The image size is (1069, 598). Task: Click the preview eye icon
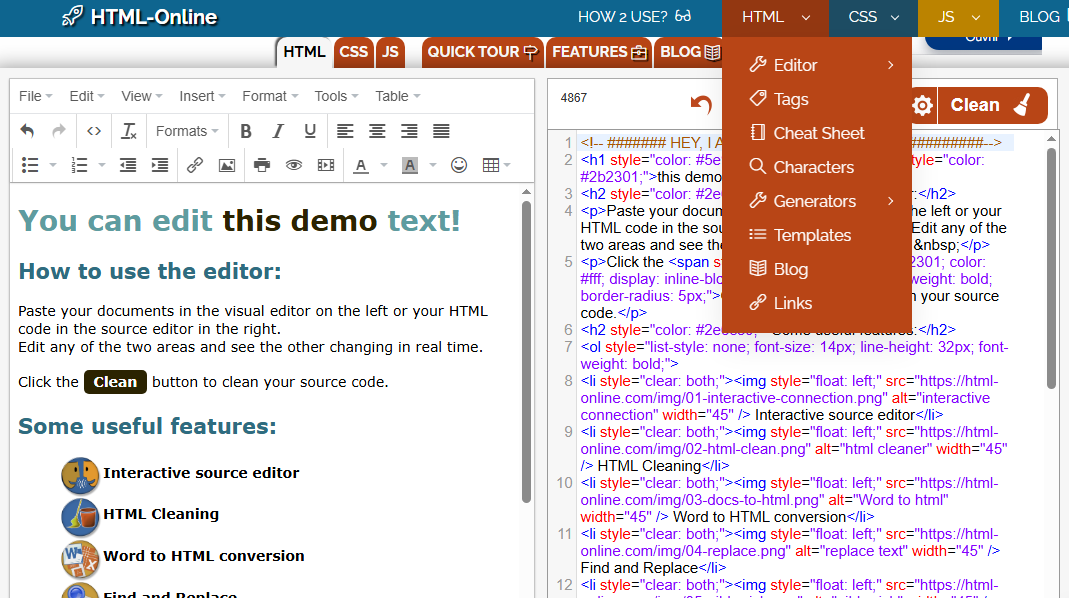pyautogui.click(x=293, y=165)
